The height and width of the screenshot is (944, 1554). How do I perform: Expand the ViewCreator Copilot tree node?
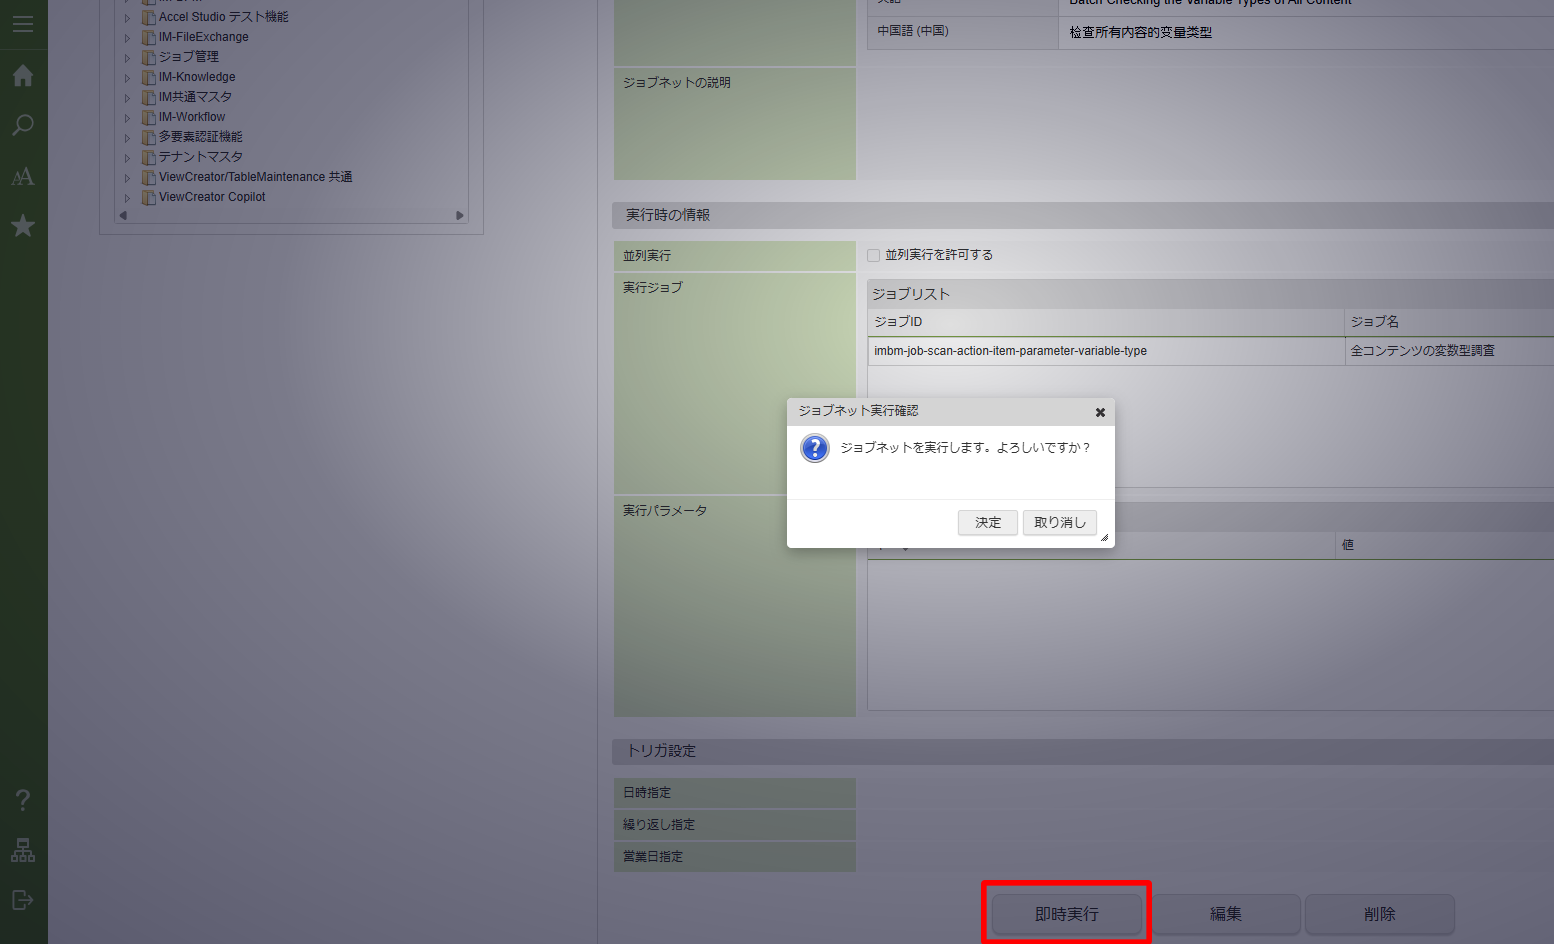pos(127,198)
